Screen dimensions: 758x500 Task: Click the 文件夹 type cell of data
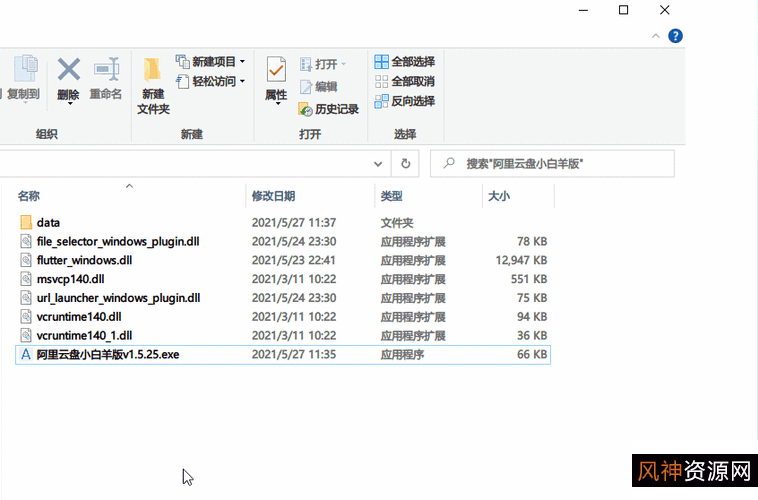[x=397, y=222]
